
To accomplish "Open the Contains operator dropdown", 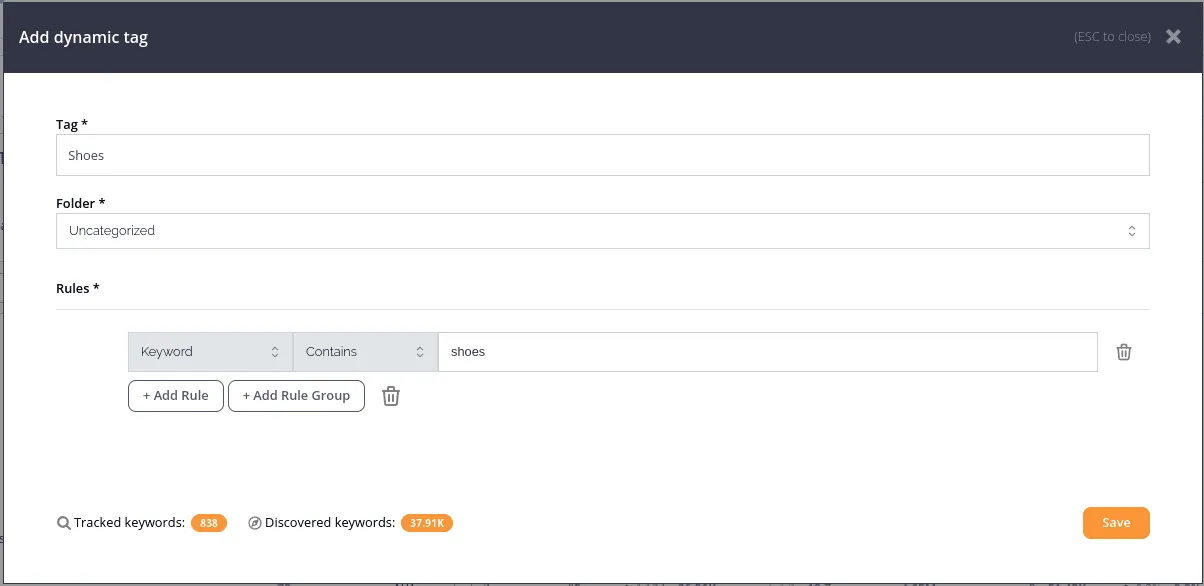I will coord(365,352).
